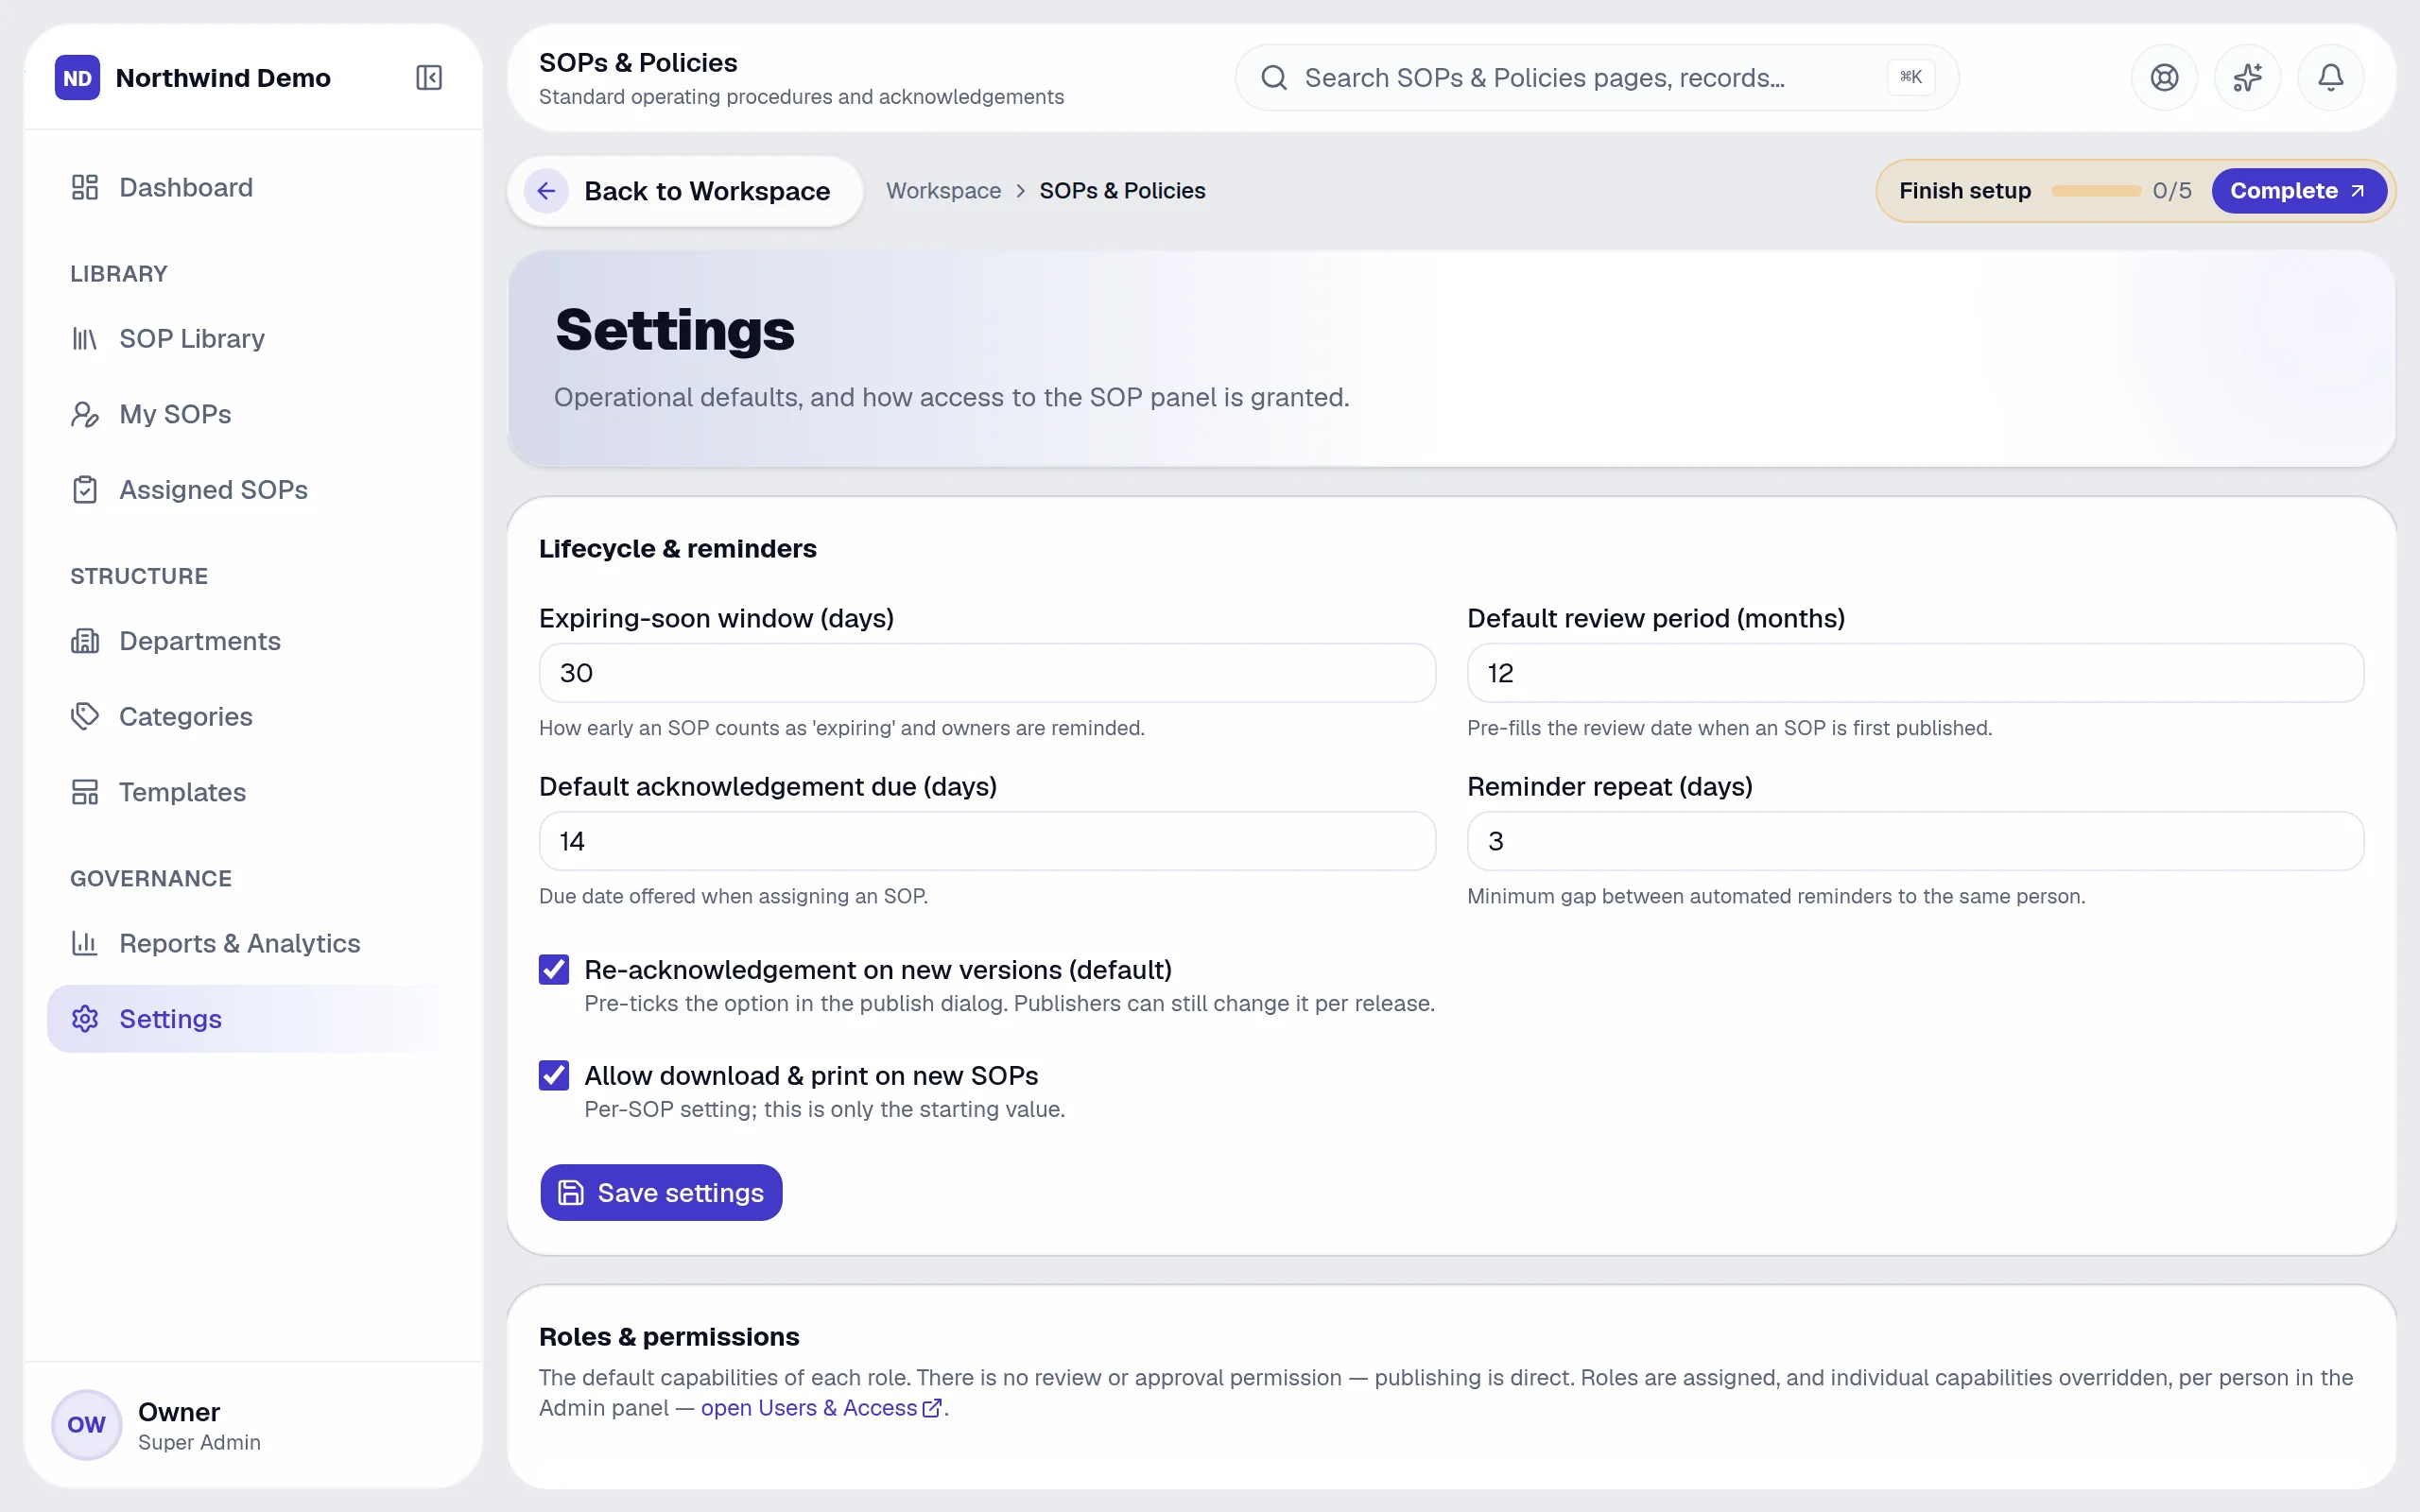This screenshot has height=1512, width=2420.
Task: Click SOPs & Policies breadcrumb text
Action: point(1122,190)
